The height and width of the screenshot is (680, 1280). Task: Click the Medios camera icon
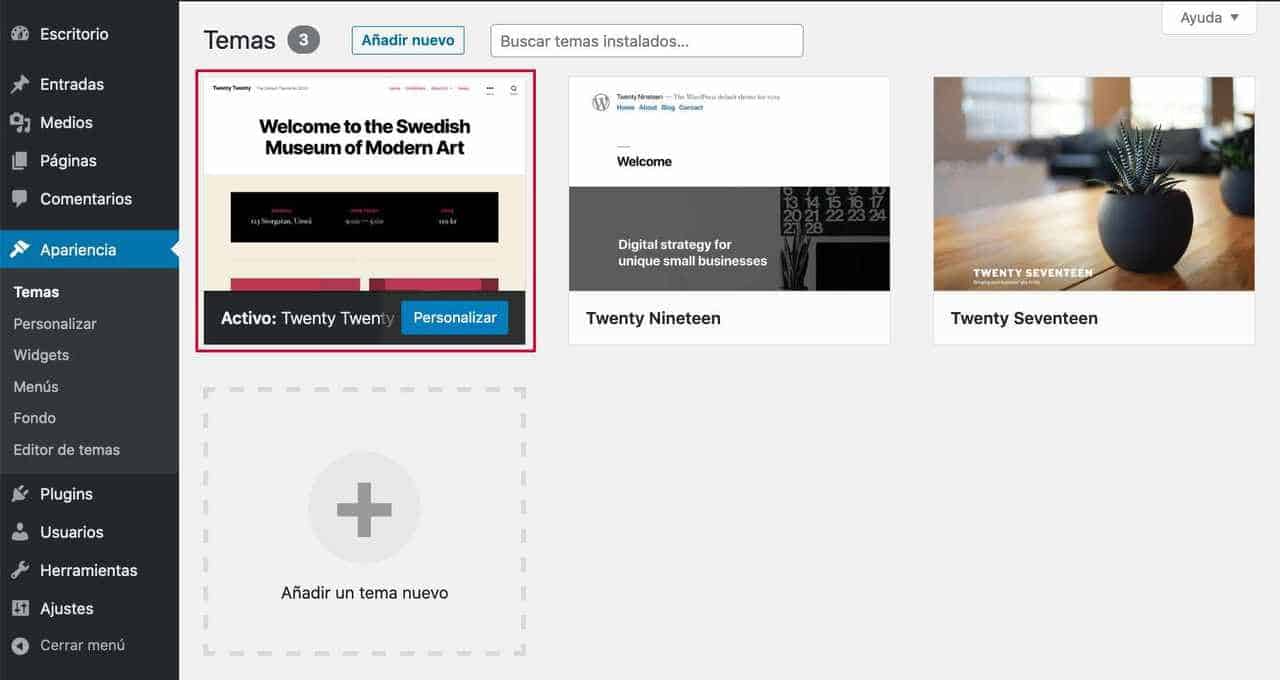coord(21,122)
